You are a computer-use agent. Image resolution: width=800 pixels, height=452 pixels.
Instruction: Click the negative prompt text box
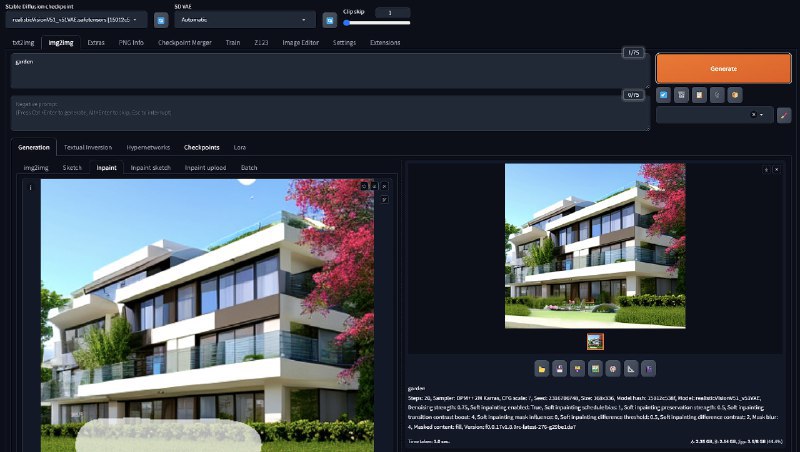pyautogui.click(x=330, y=113)
